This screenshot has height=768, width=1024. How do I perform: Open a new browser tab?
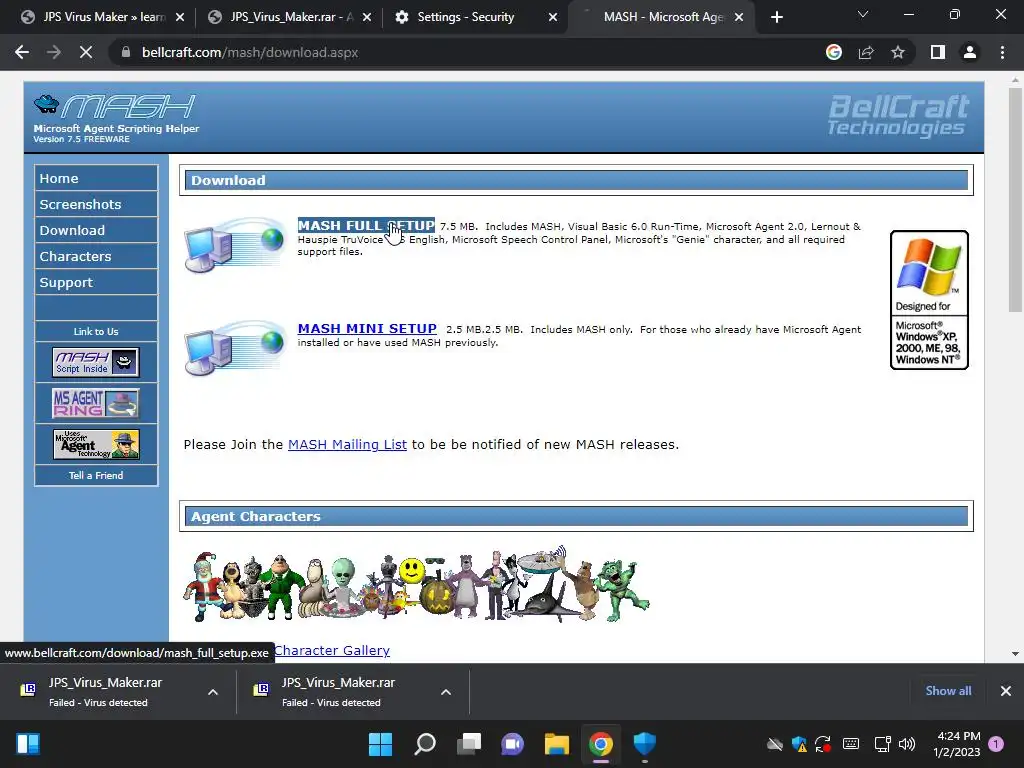pyautogui.click(x=776, y=17)
